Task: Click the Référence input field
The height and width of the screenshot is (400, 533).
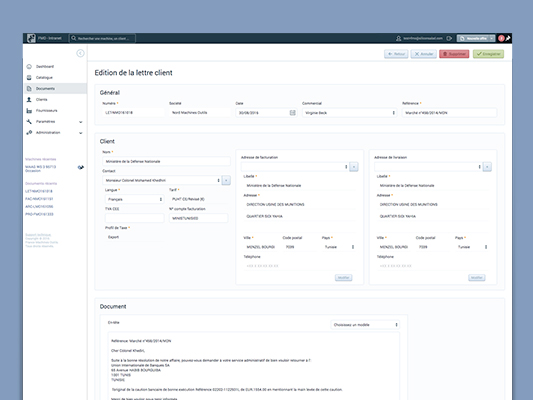Action: pyautogui.click(x=449, y=112)
